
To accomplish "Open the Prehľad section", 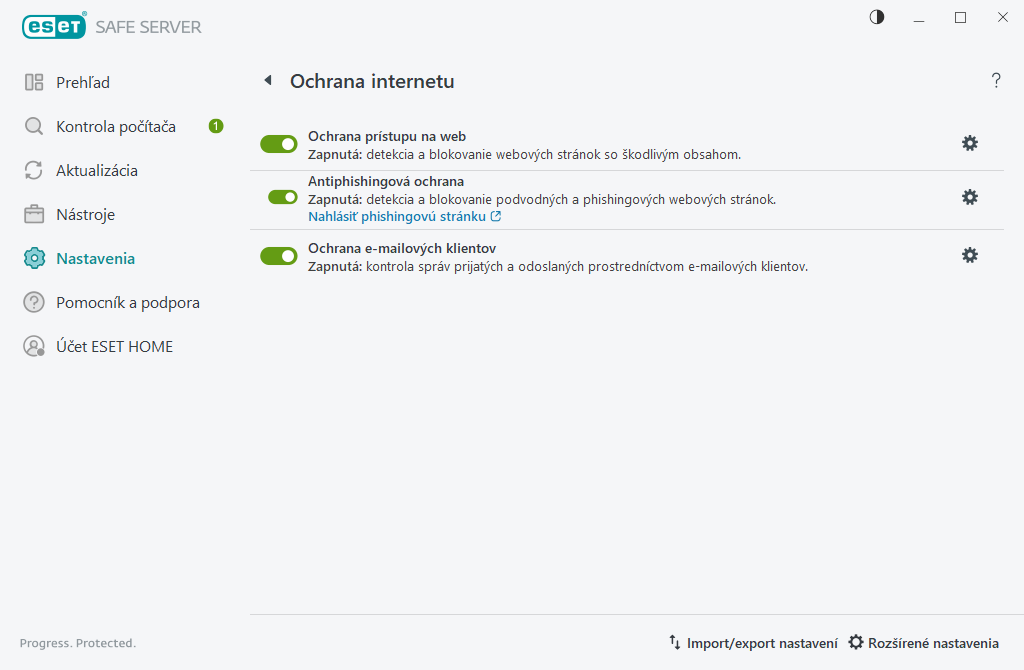I will coord(83,82).
